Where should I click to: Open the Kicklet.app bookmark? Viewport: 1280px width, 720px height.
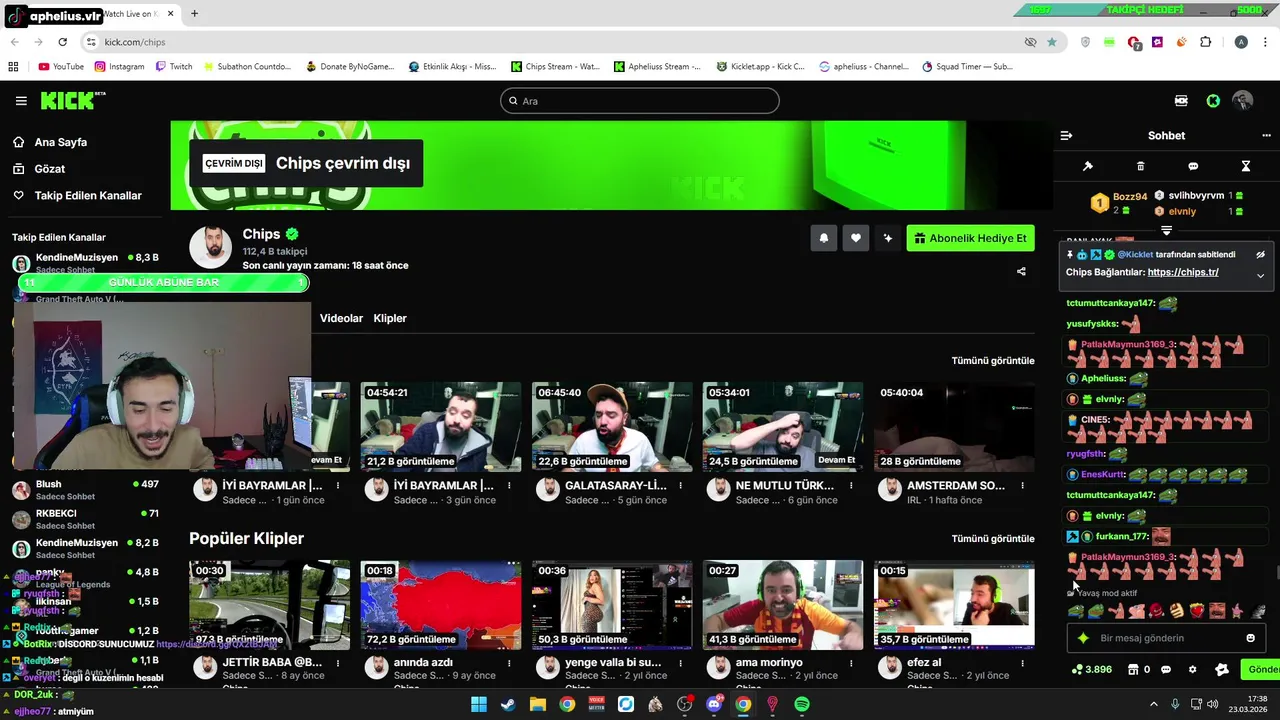pos(760,67)
